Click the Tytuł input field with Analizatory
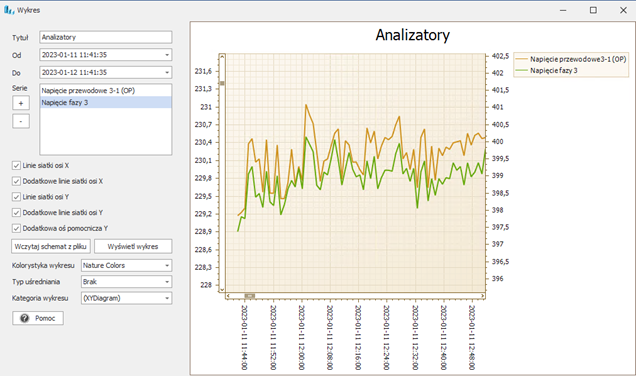Viewport: 636px width, 376px height. (x=105, y=37)
